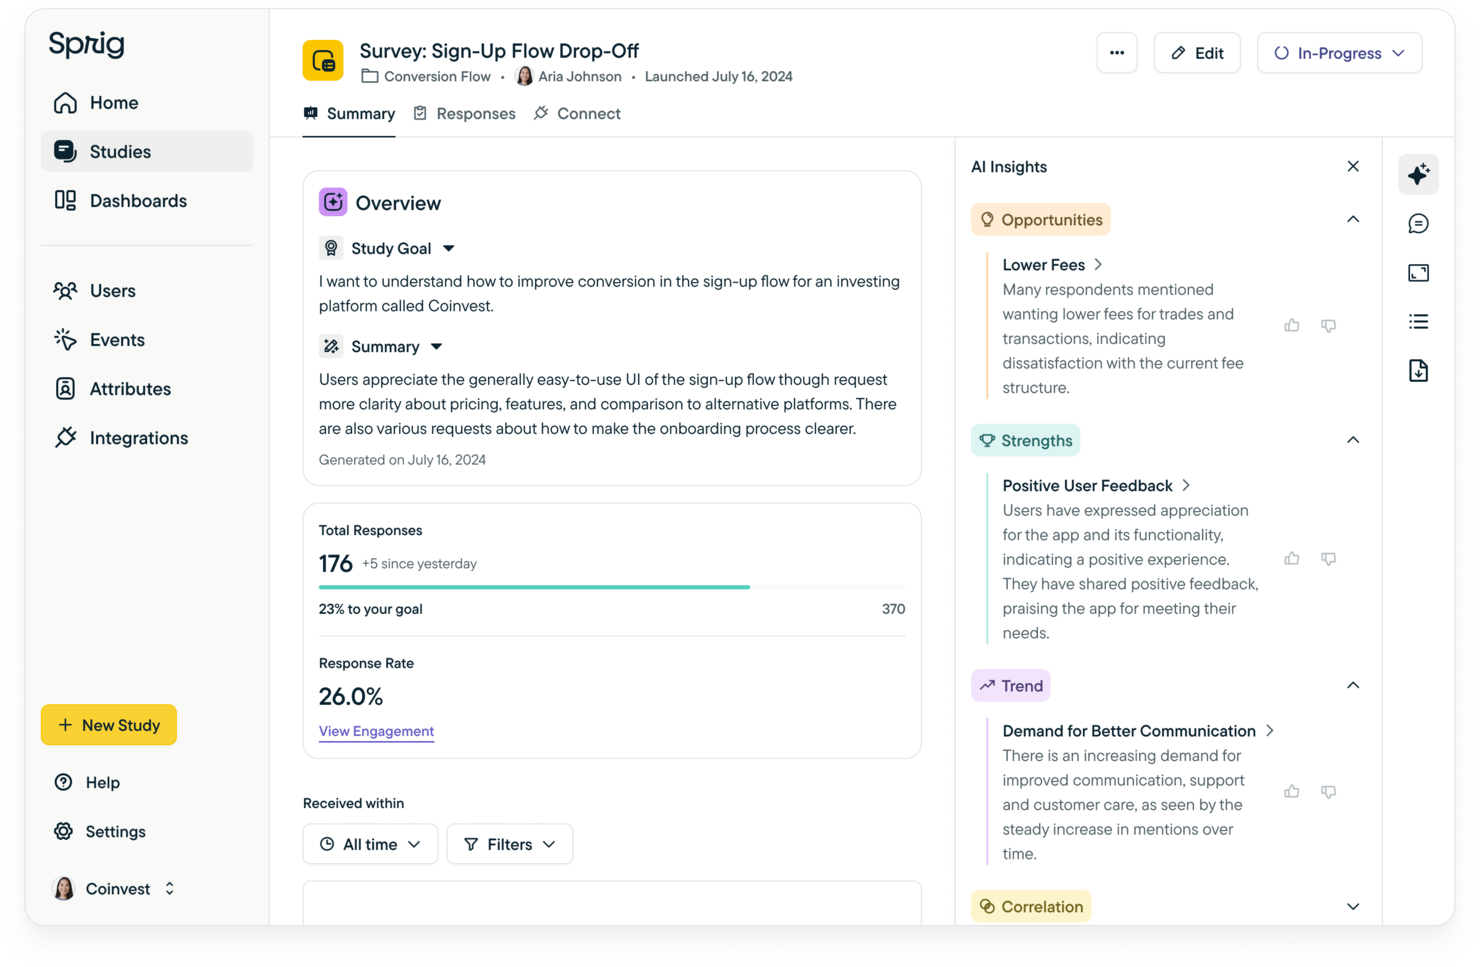Thumbs up the Demand for Better Communication insight
Image resolution: width=1480 pixels, height=967 pixels.
click(x=1291, y=791)
